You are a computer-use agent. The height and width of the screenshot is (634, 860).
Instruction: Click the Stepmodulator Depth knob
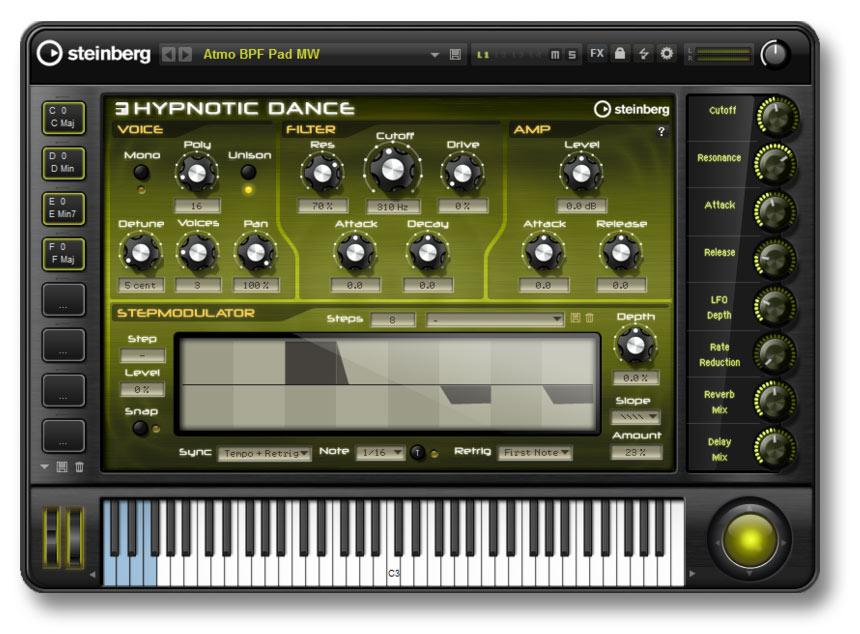pos(635,346)
